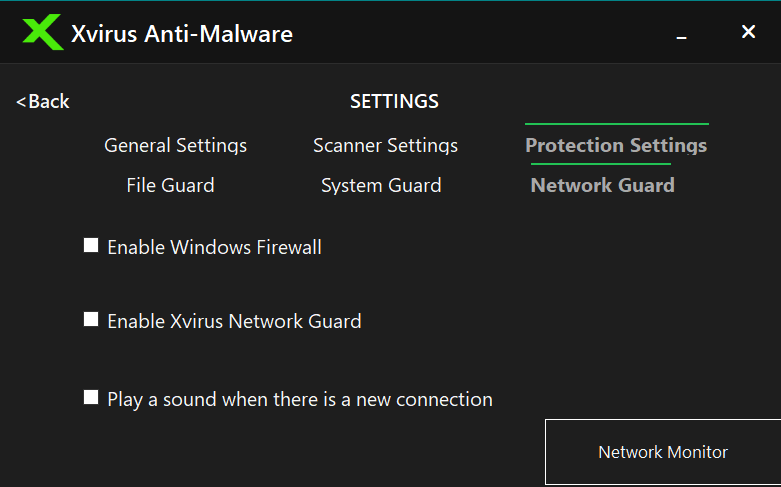
Task: Go back using the Back link
Action: [43, 101]
